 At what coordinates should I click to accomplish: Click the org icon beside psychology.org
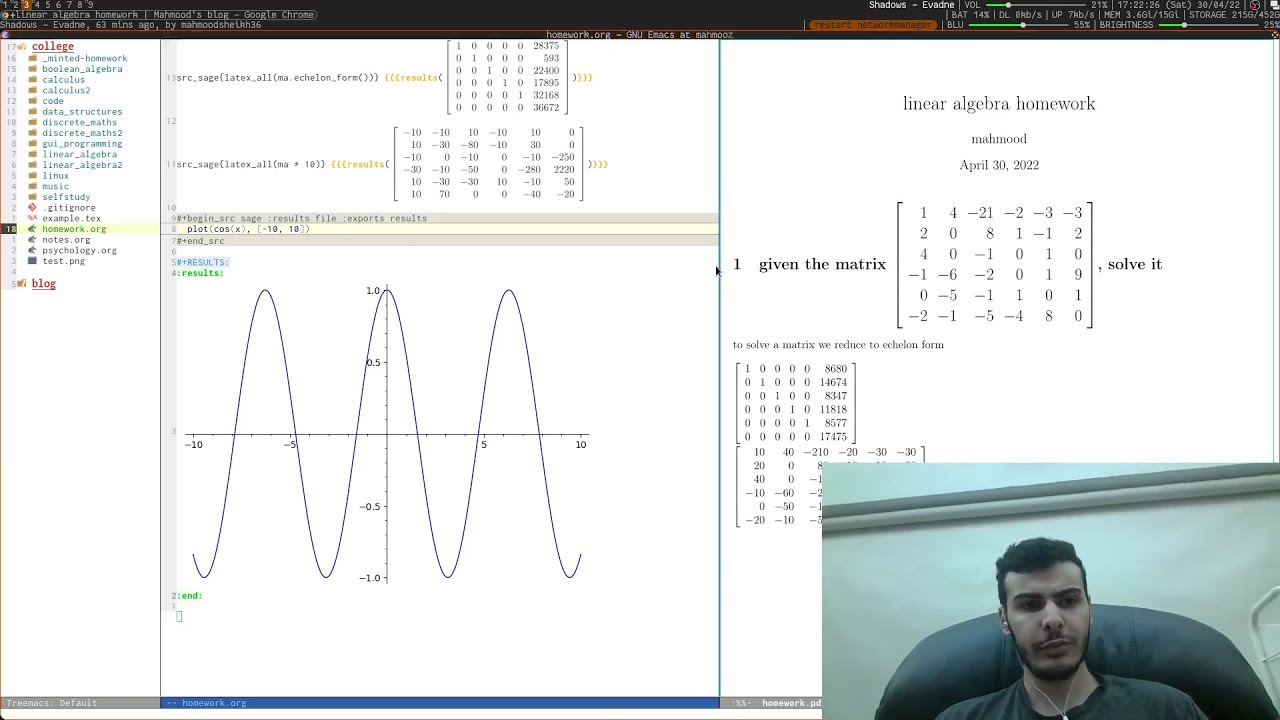(x=33, y=250)
